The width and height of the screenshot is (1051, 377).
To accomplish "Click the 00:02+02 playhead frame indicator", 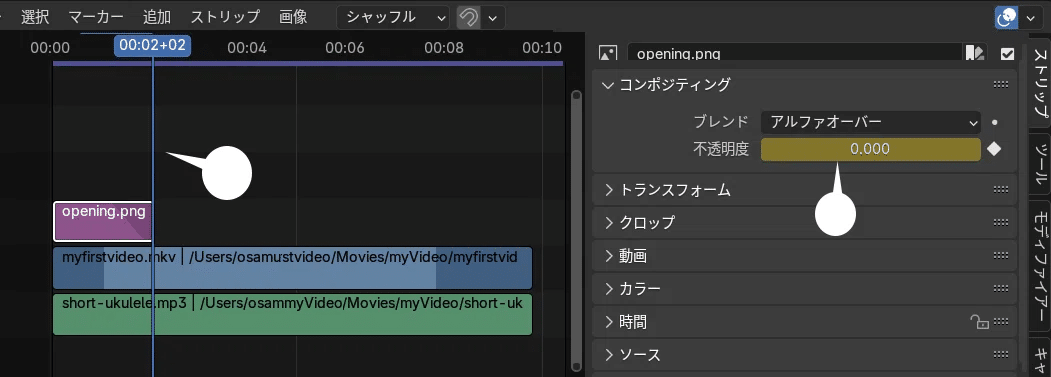I will click(153, 46).
